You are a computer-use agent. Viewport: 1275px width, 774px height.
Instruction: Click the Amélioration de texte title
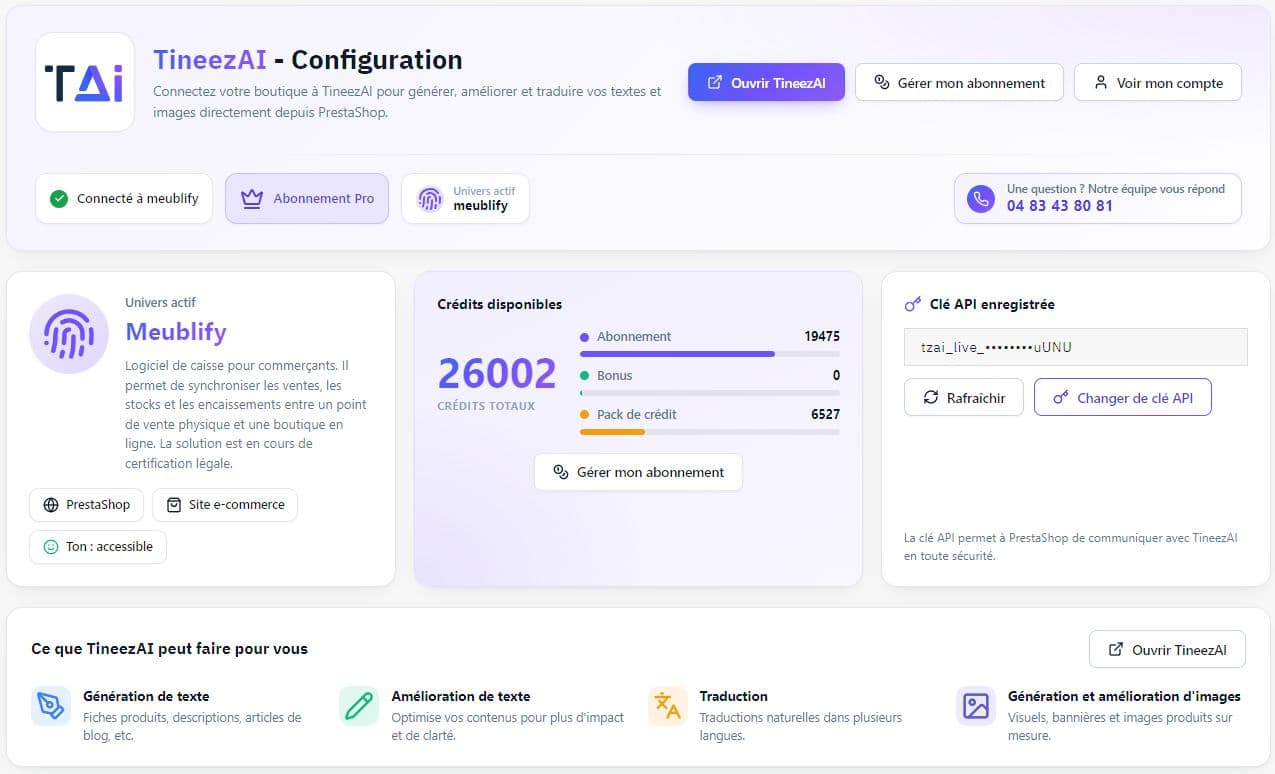(461, 696)
